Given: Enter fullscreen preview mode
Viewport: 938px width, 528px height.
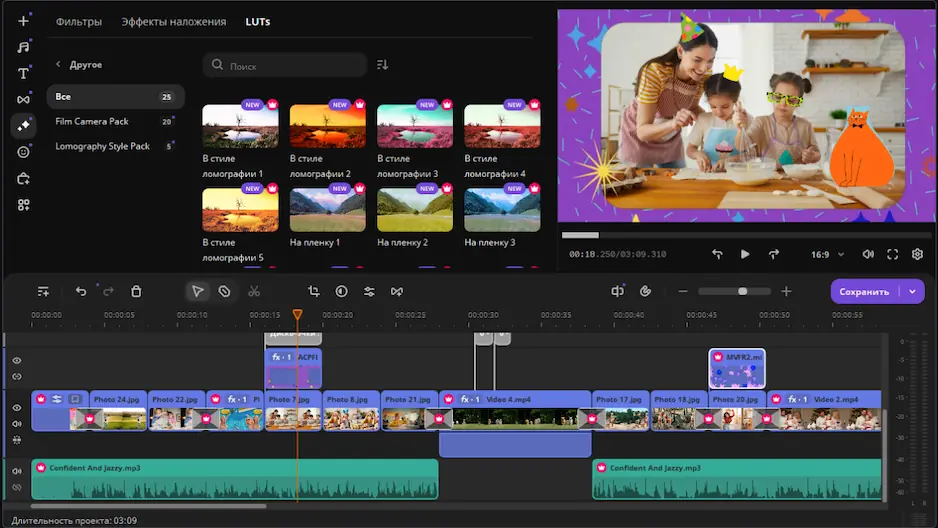Looking at the screenshot, I should pos(893,254).
